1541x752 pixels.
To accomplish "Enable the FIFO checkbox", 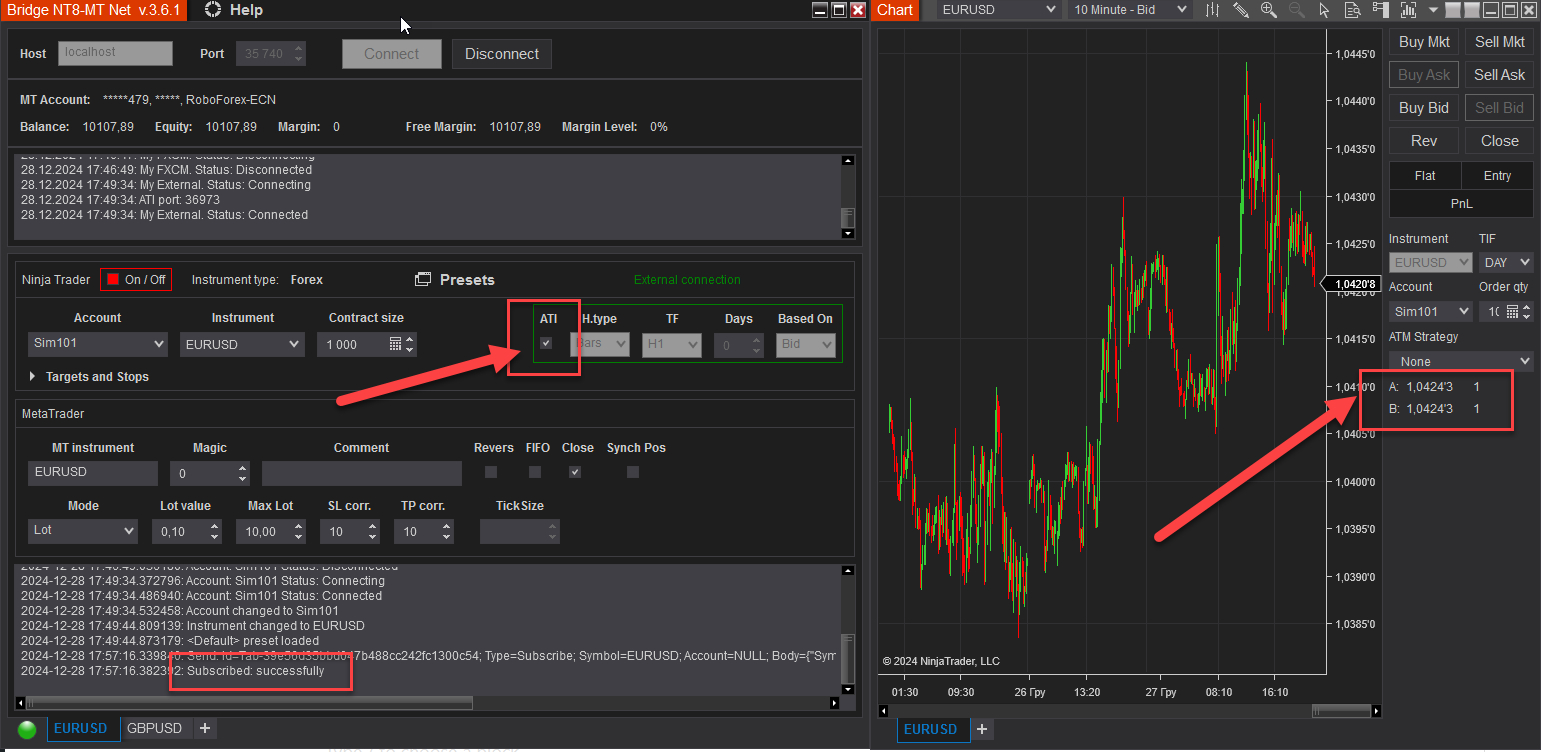I will 535,472.
